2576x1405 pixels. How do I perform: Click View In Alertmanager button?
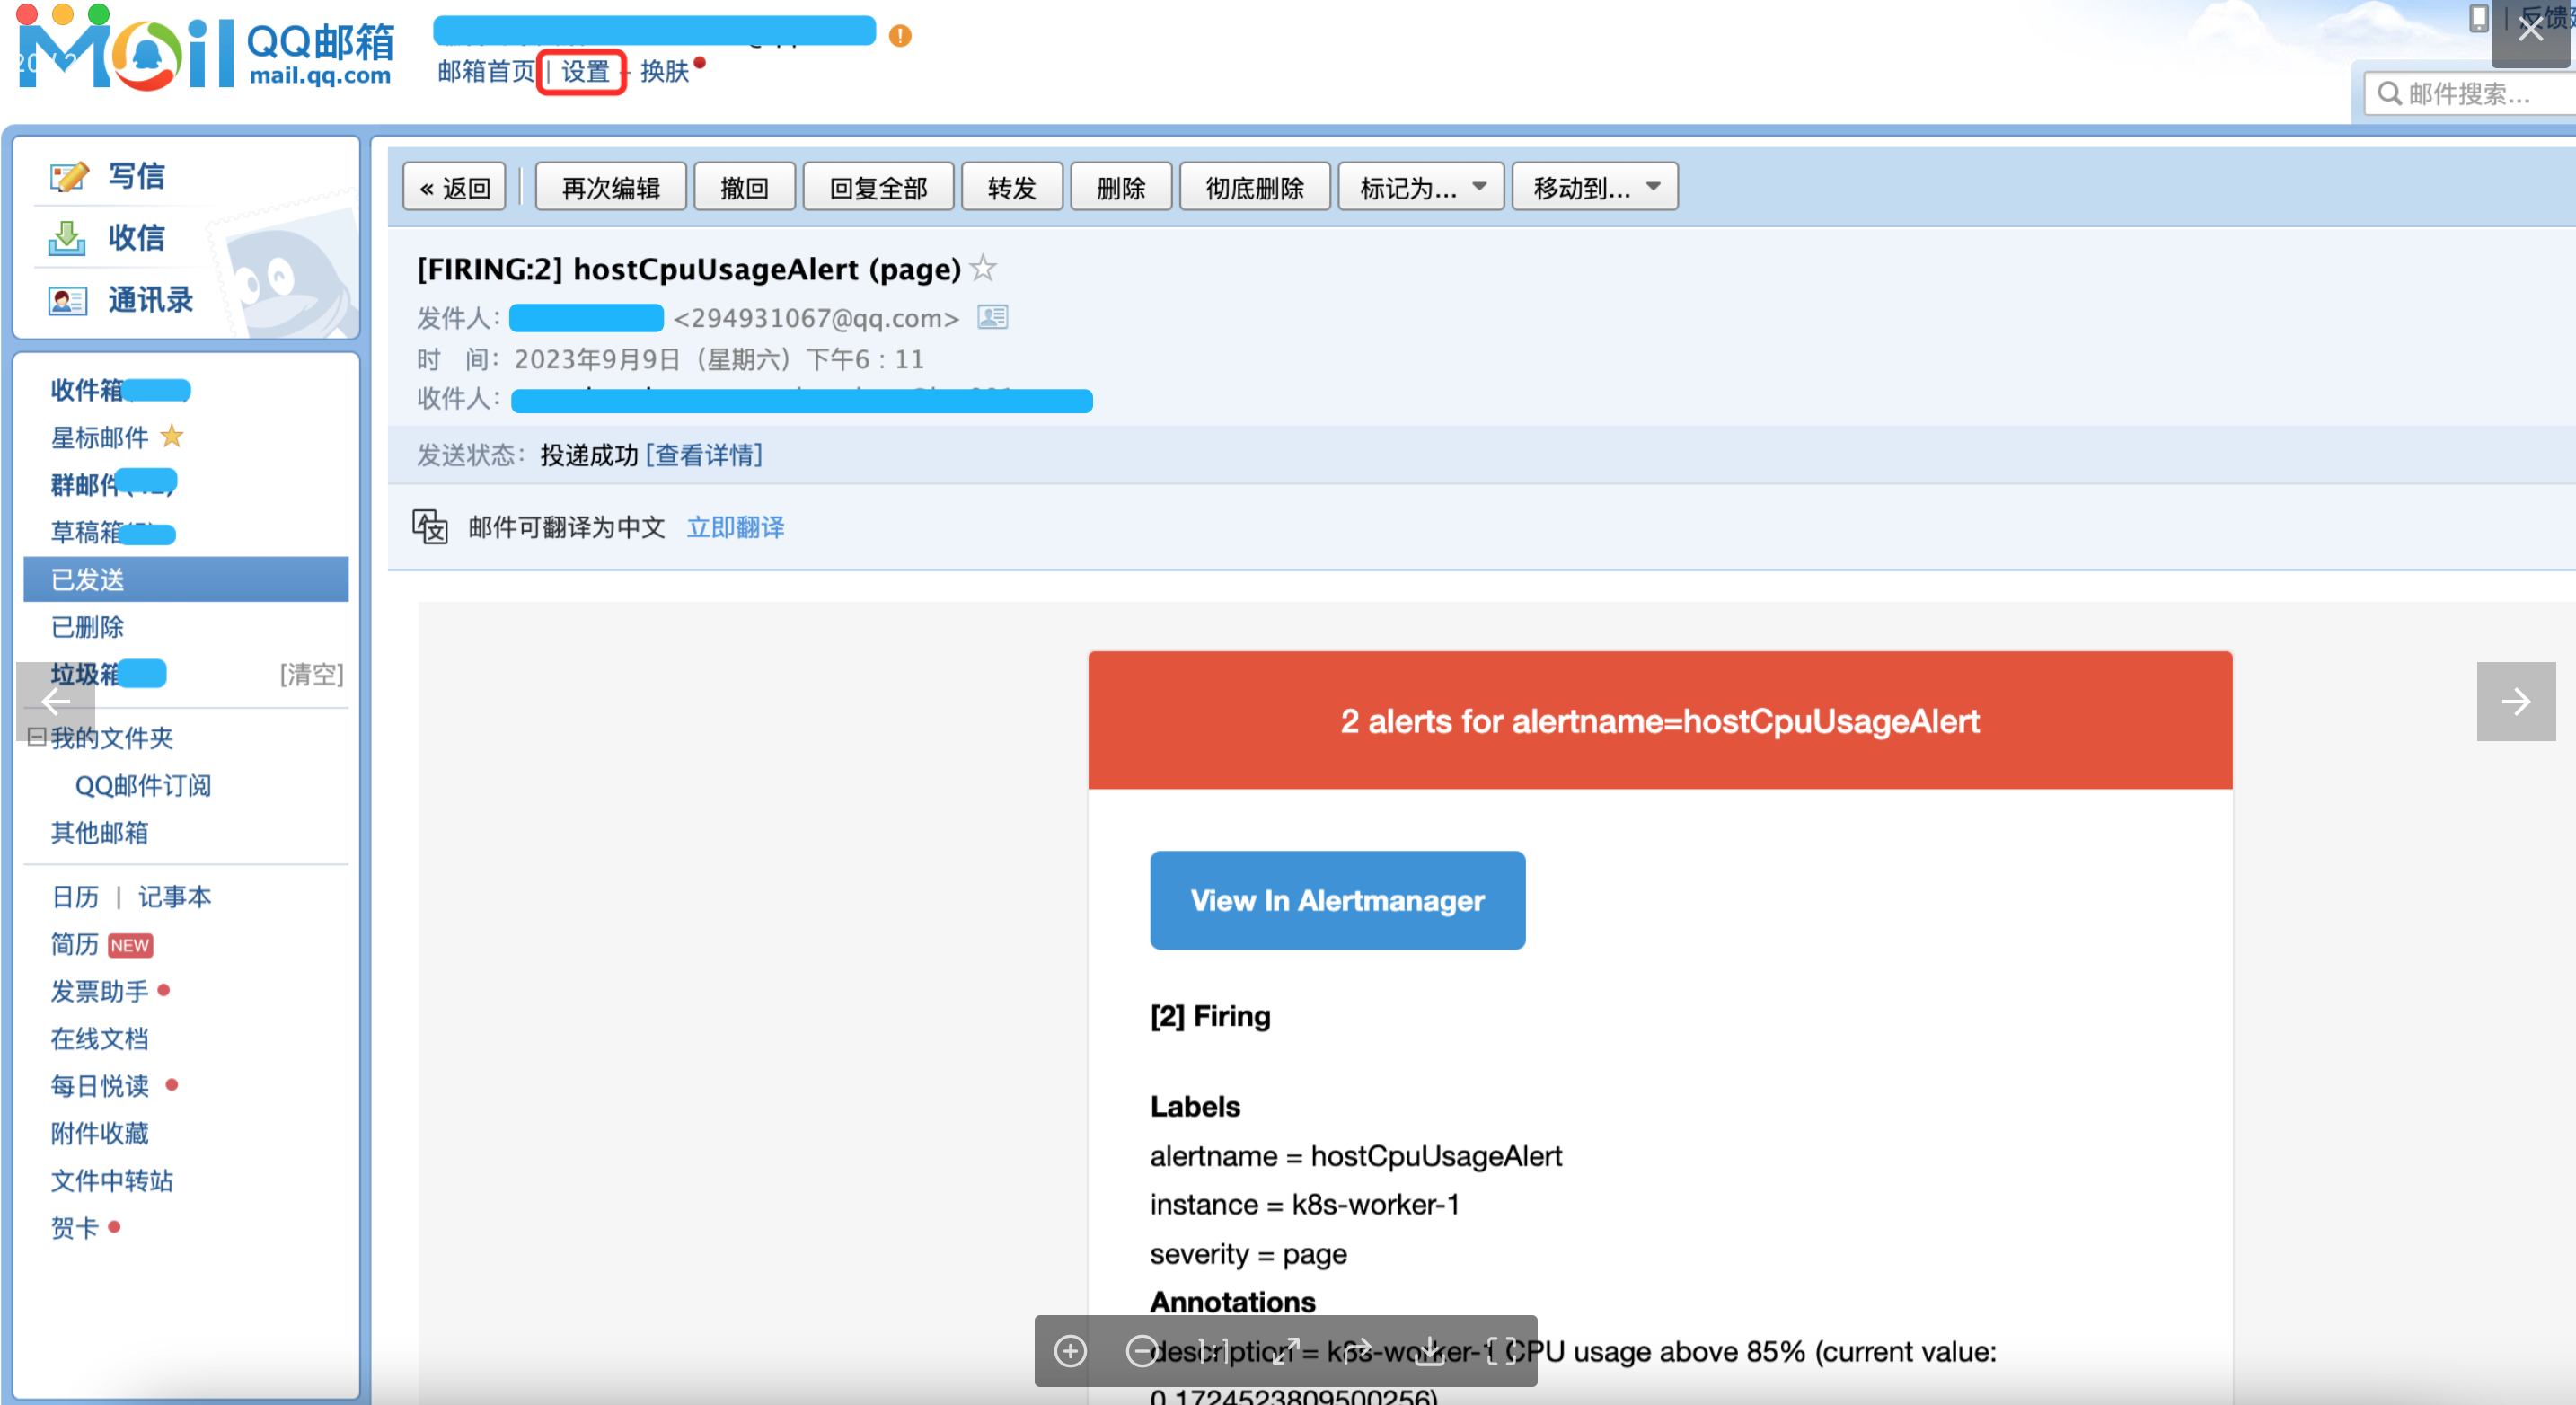[1337, 900]
